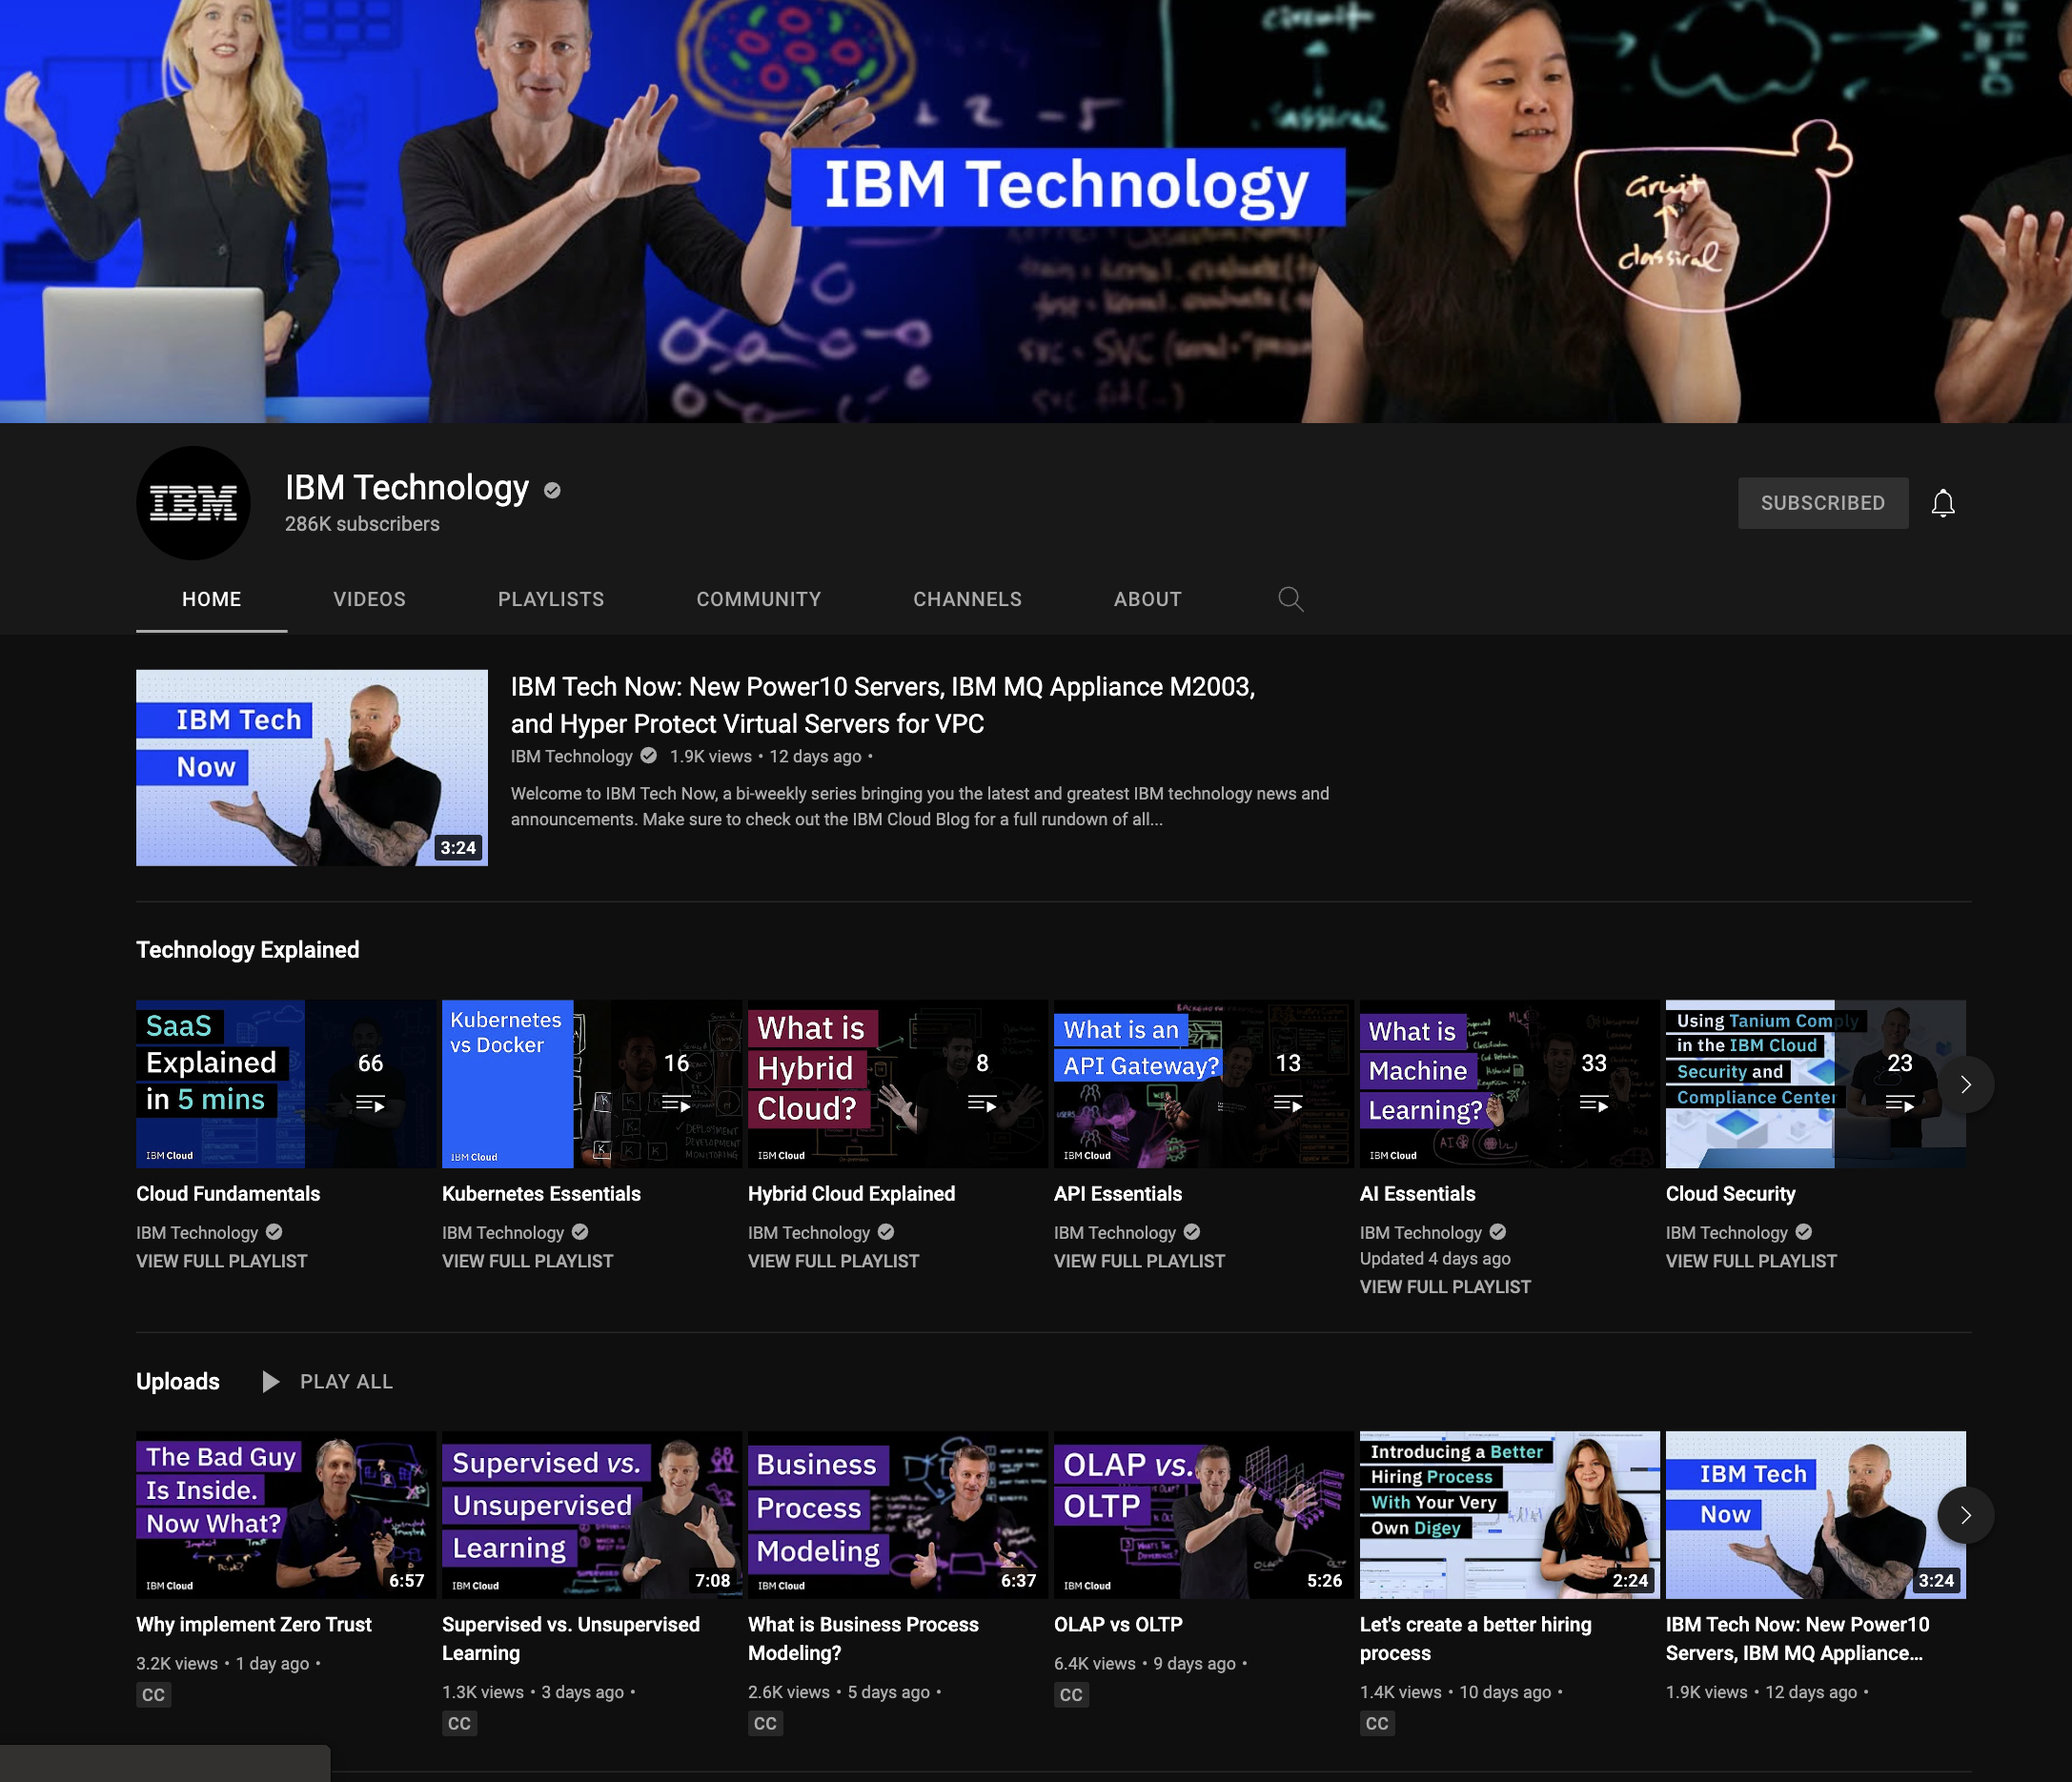Switch to the HOME tab
The width and height of the screenshot is (2072, 1782).
[212, 599]
